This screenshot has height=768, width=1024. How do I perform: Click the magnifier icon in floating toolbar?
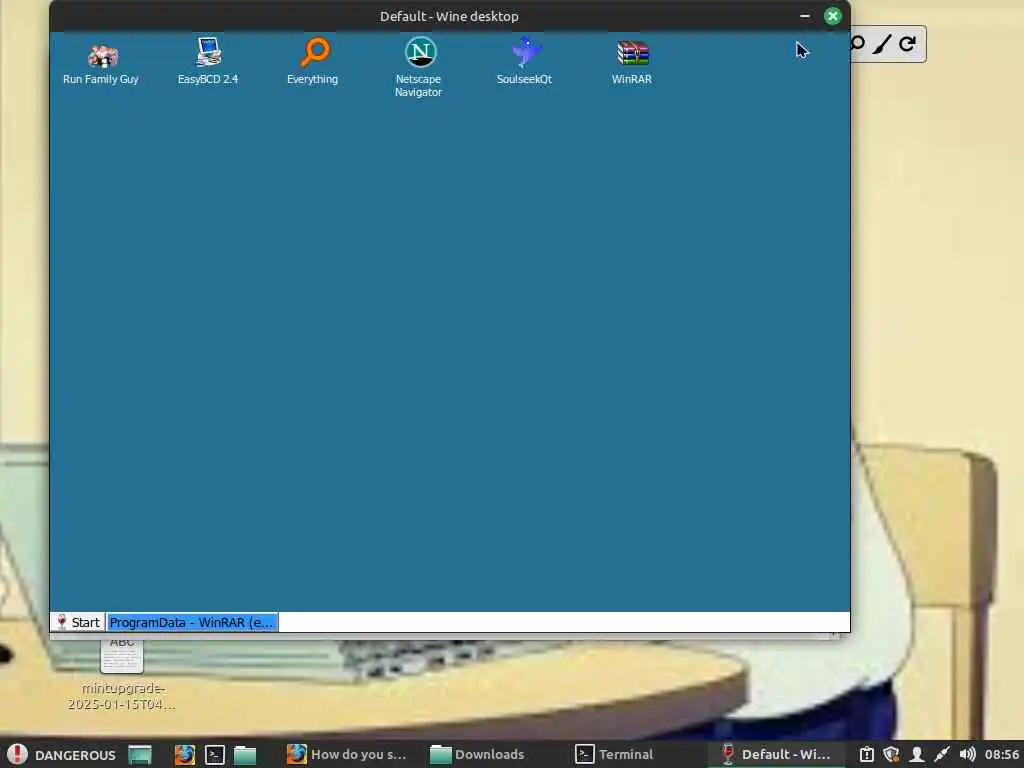pyautogui.click(x=857, y=44)
